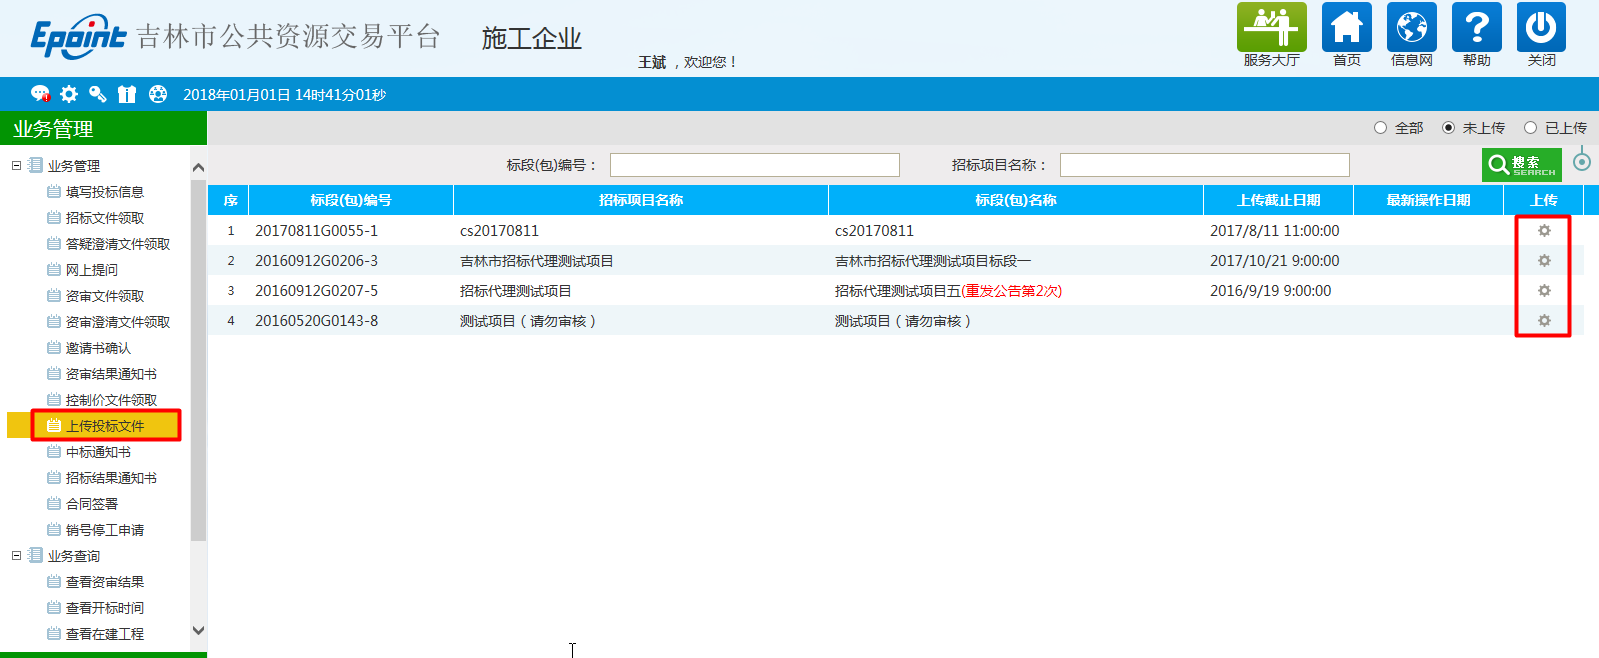1599x658 pixels.
Task: Collapse the 业务管理 tree node
Action: [x=16, y=165]
